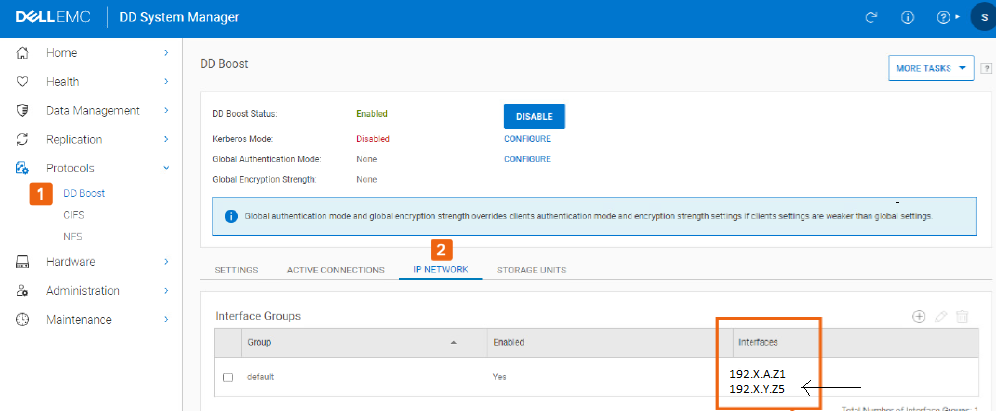
Task: Click Configure link for Kerberos Mode
Action: [527, 139]
